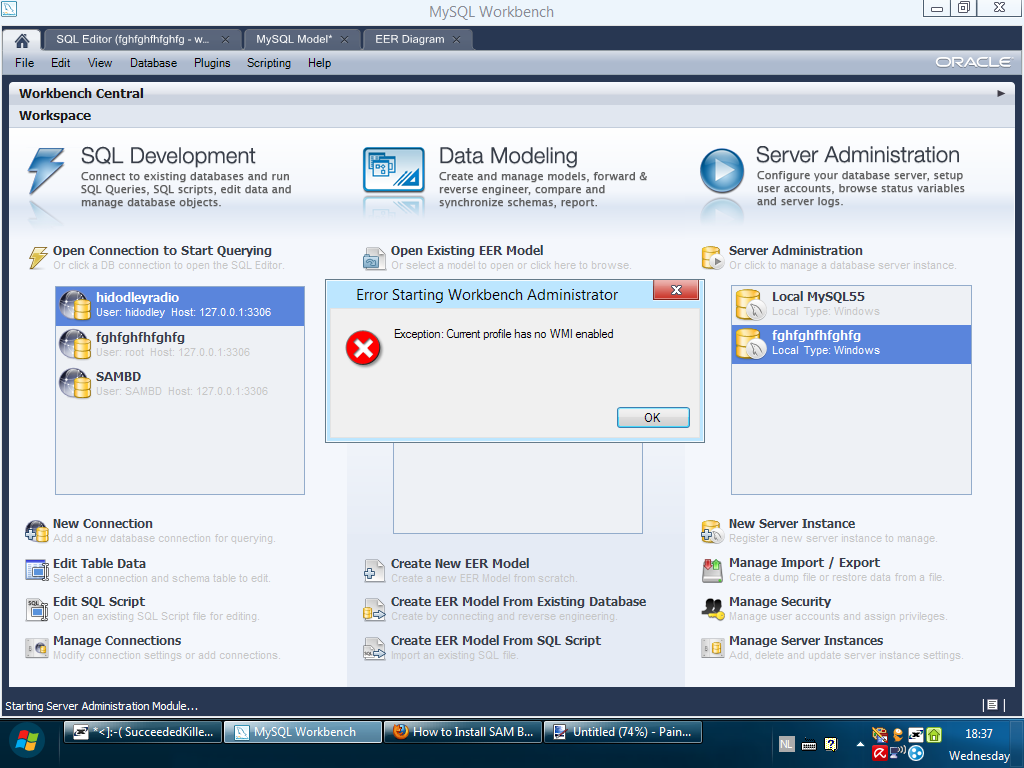Click the "Starting Server Administration Module..." status text
Screen dimensions: 1024x768
tap(101, 706)
